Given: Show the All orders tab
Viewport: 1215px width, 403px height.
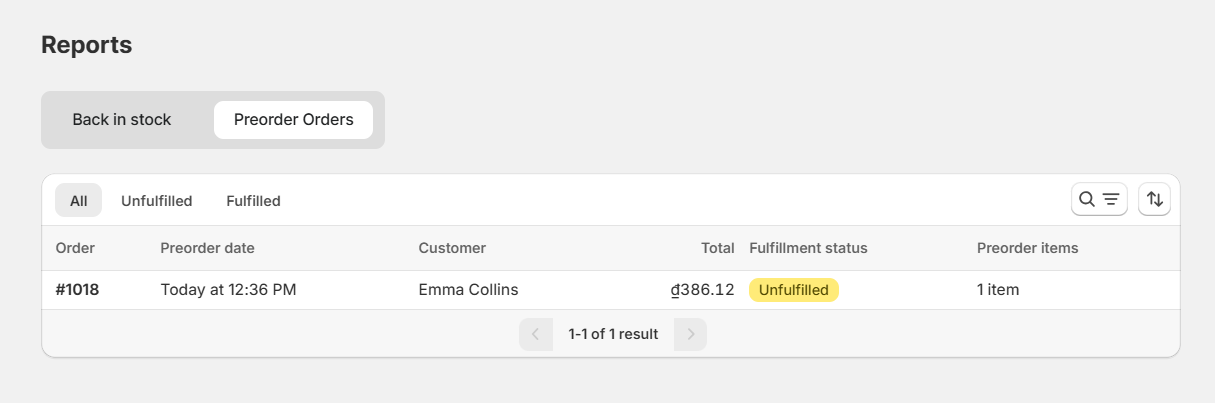Looking at the screenshot, I should tap(78, 200).
